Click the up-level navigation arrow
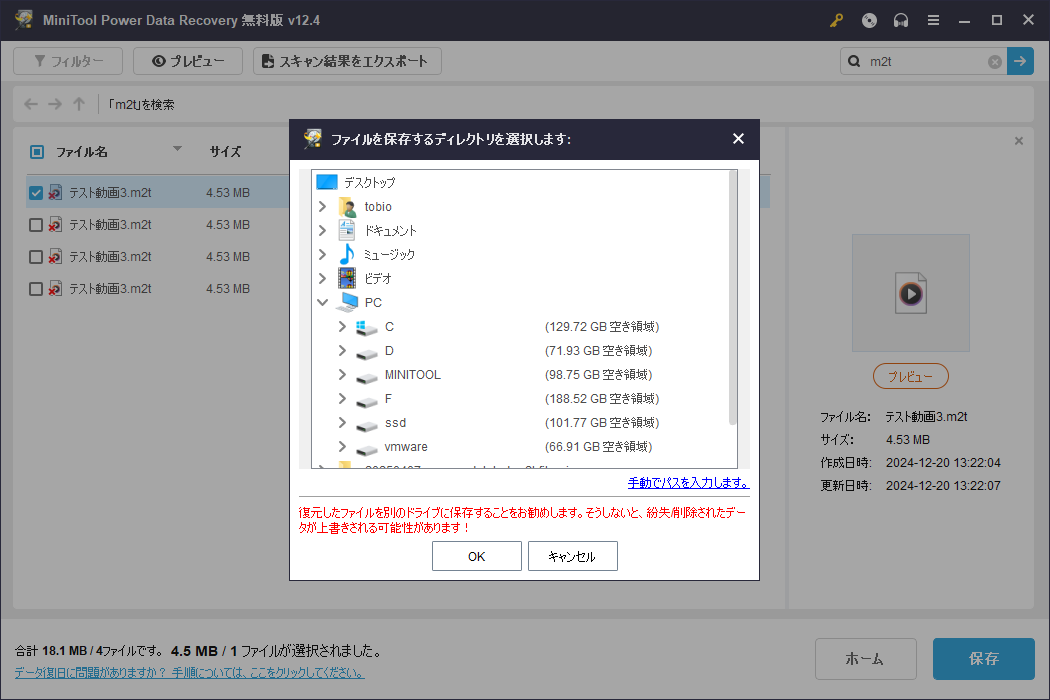 (79, 104)
